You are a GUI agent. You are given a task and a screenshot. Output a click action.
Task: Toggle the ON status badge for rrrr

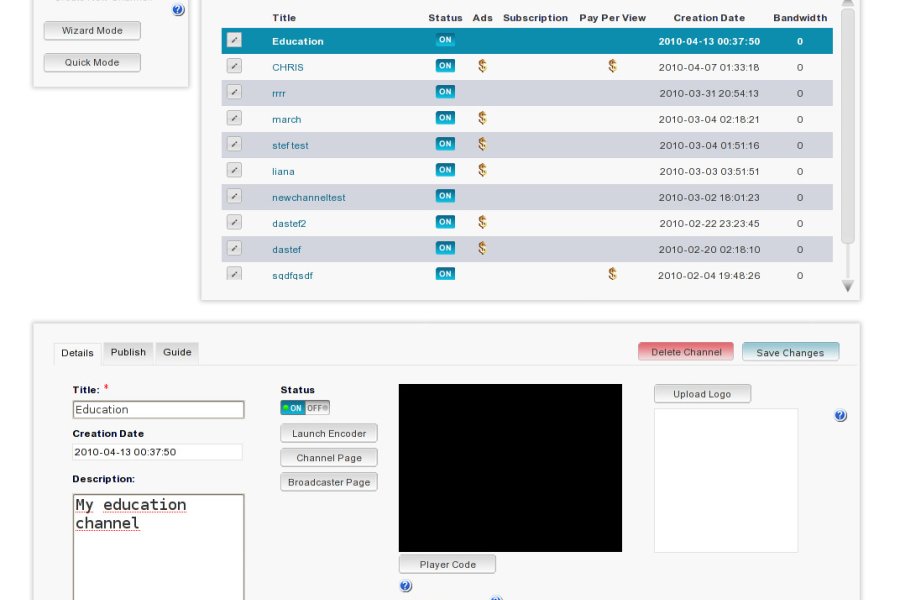click(445, 92)
